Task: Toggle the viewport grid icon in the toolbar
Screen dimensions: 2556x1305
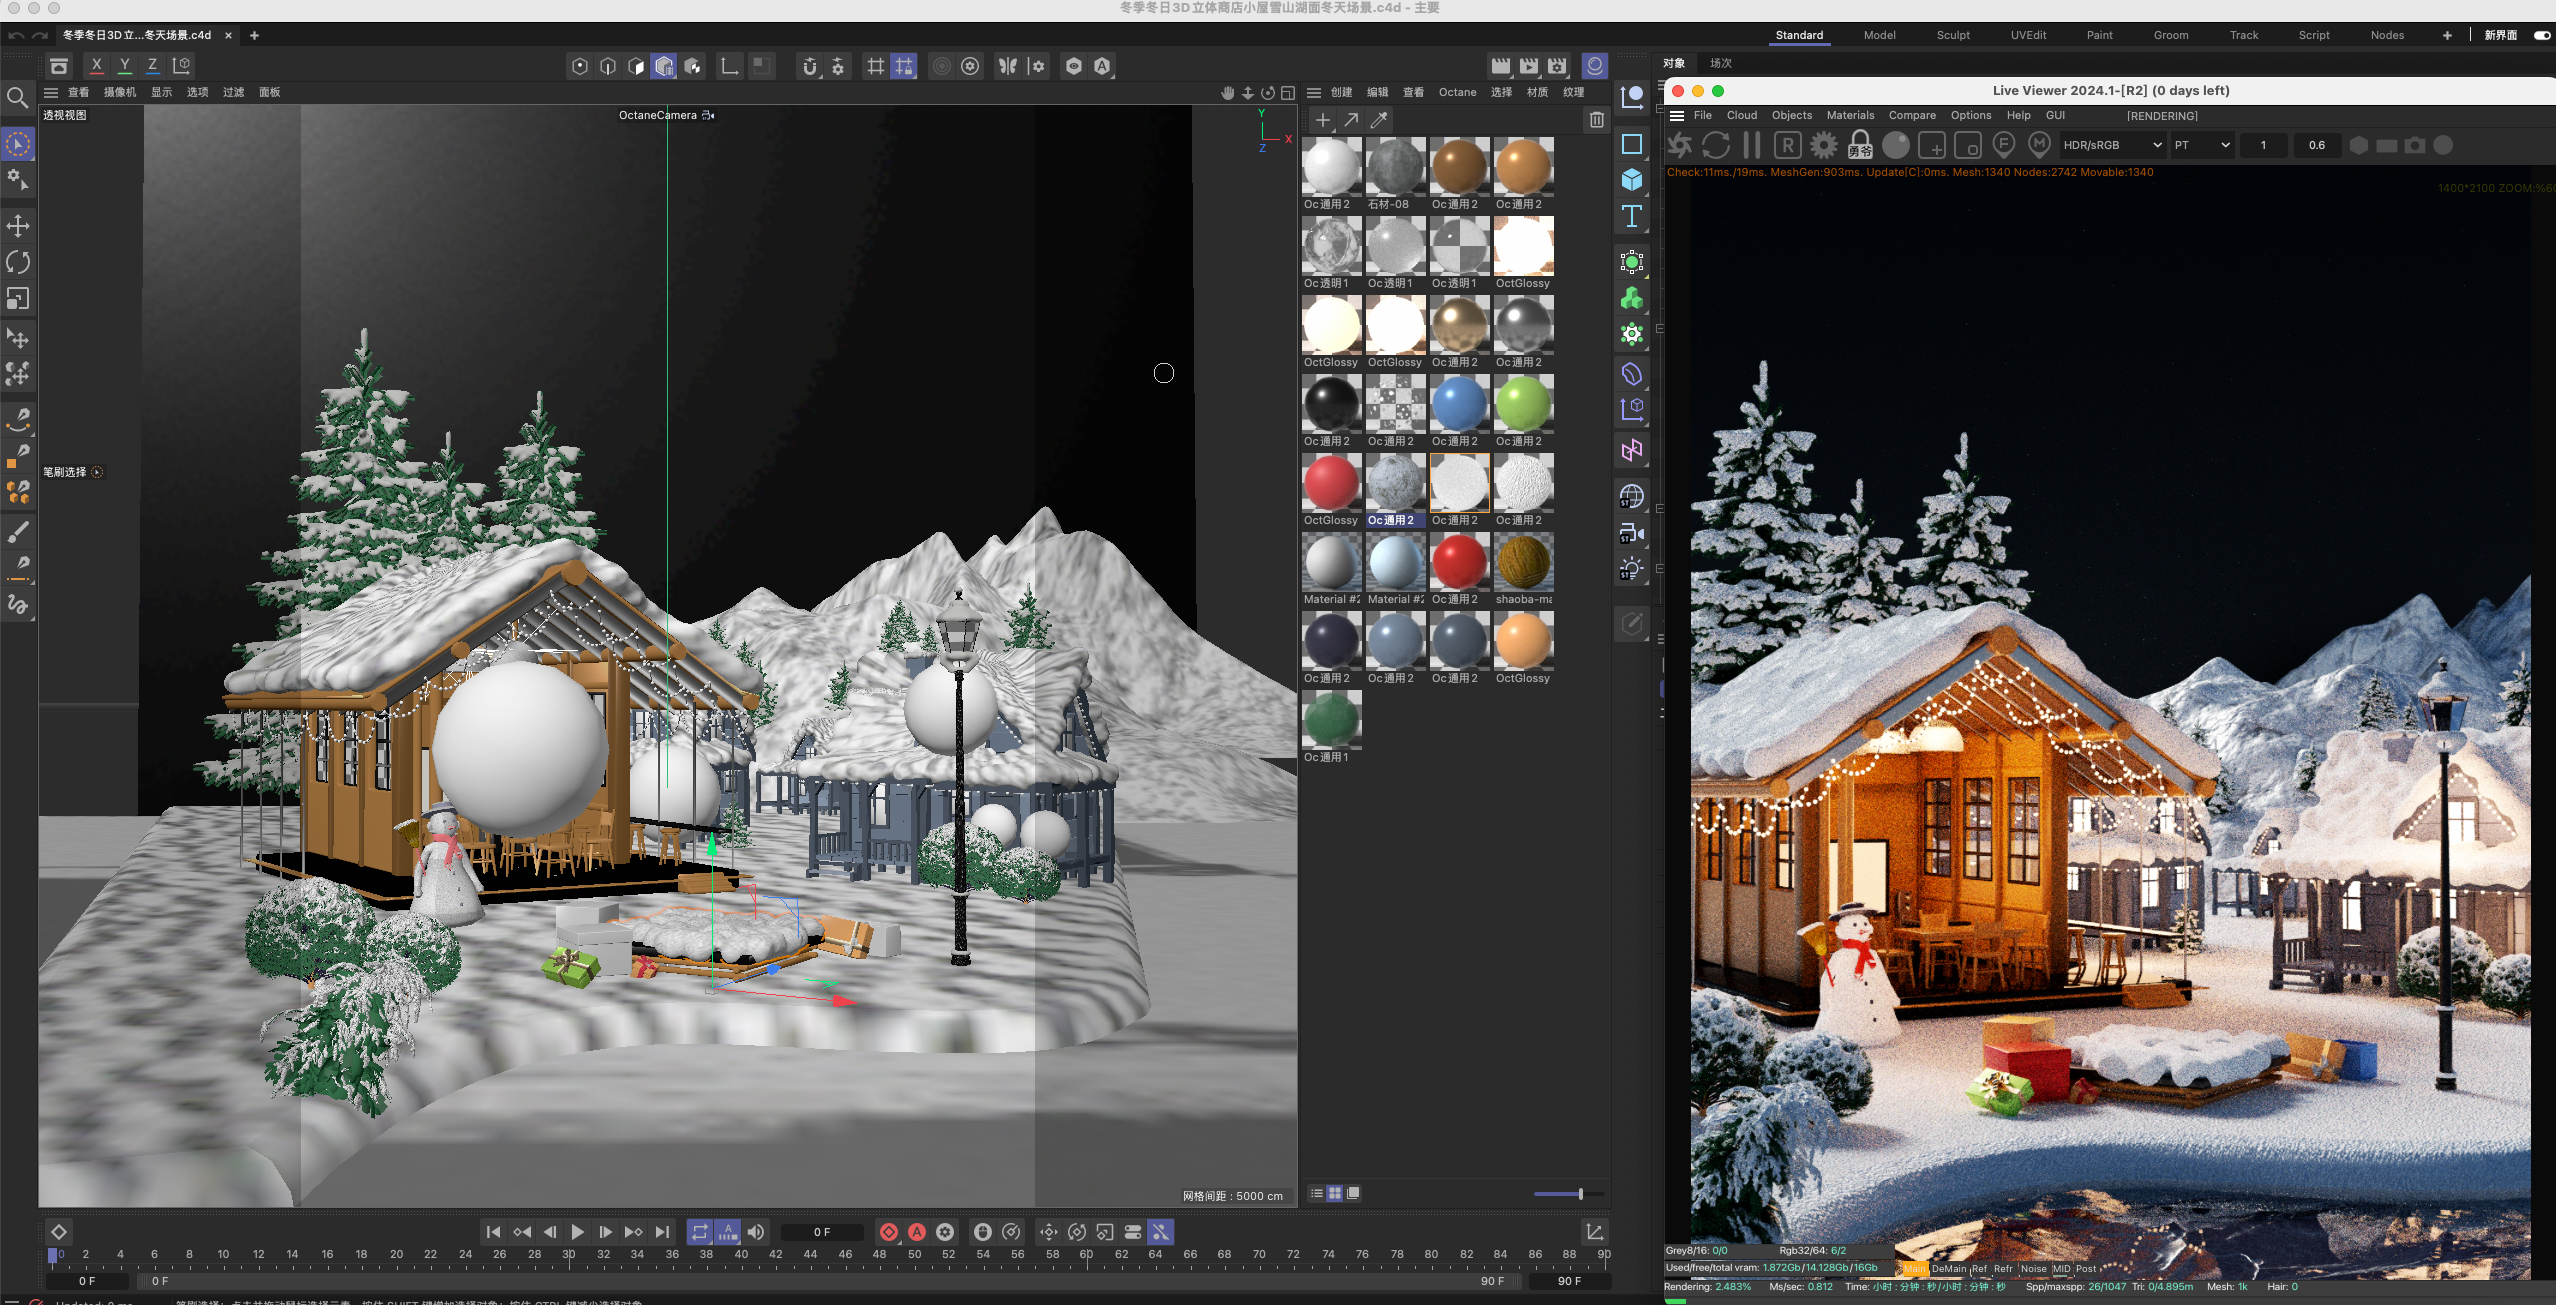Action: click(x=876, y=66)
